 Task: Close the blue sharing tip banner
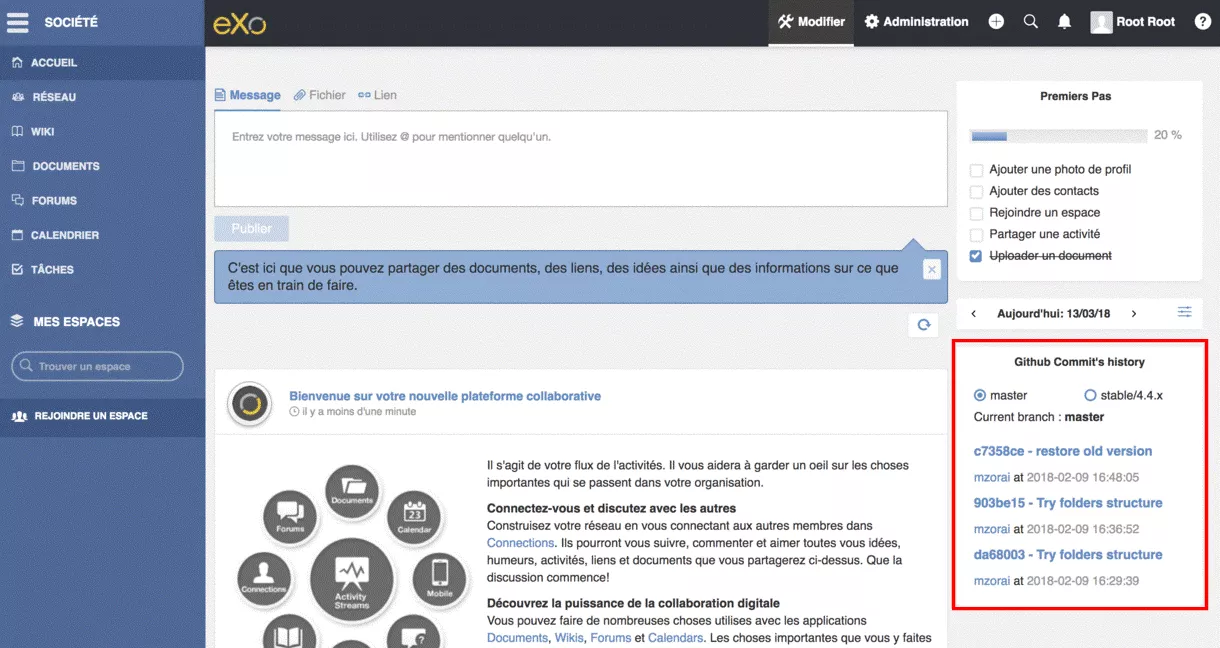click(931, 269)
